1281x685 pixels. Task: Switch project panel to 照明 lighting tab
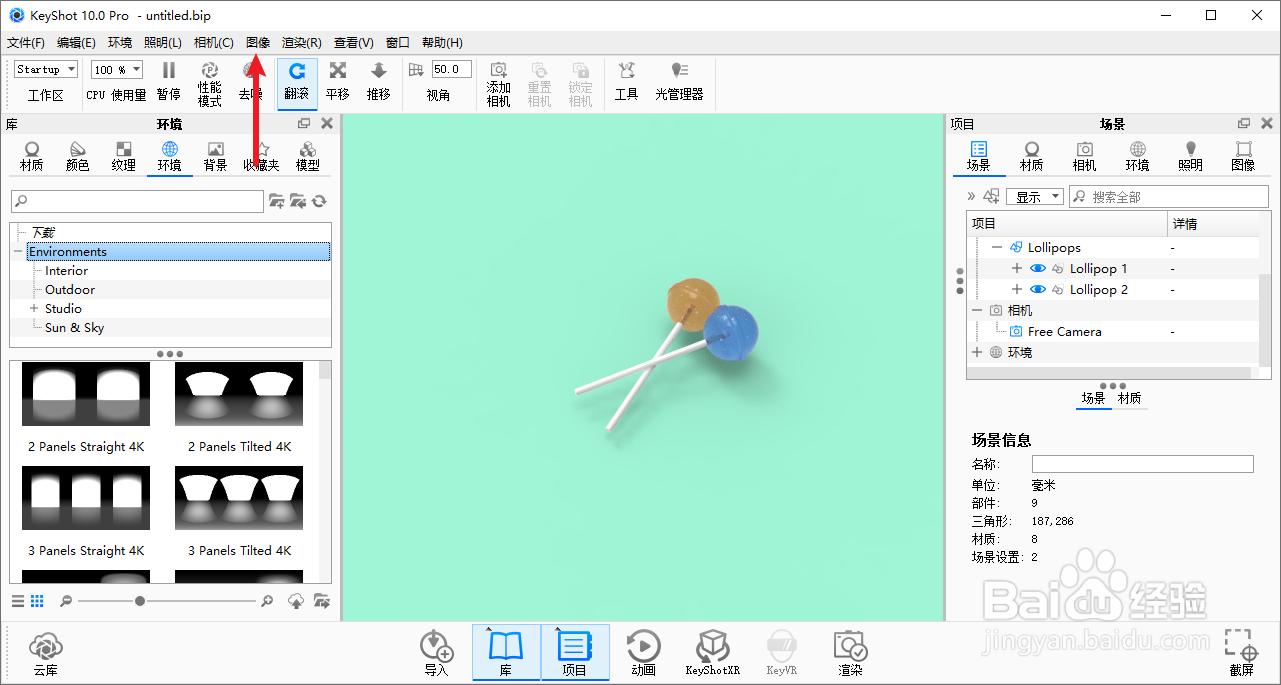click(1190, 156)
